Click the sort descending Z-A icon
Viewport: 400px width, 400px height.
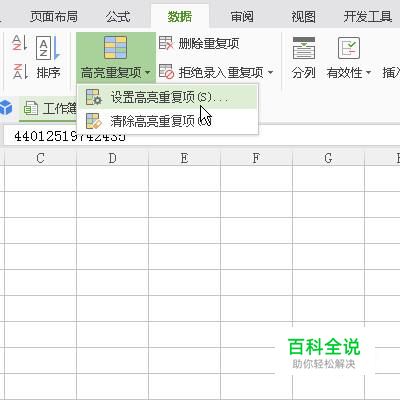point(19,71)
